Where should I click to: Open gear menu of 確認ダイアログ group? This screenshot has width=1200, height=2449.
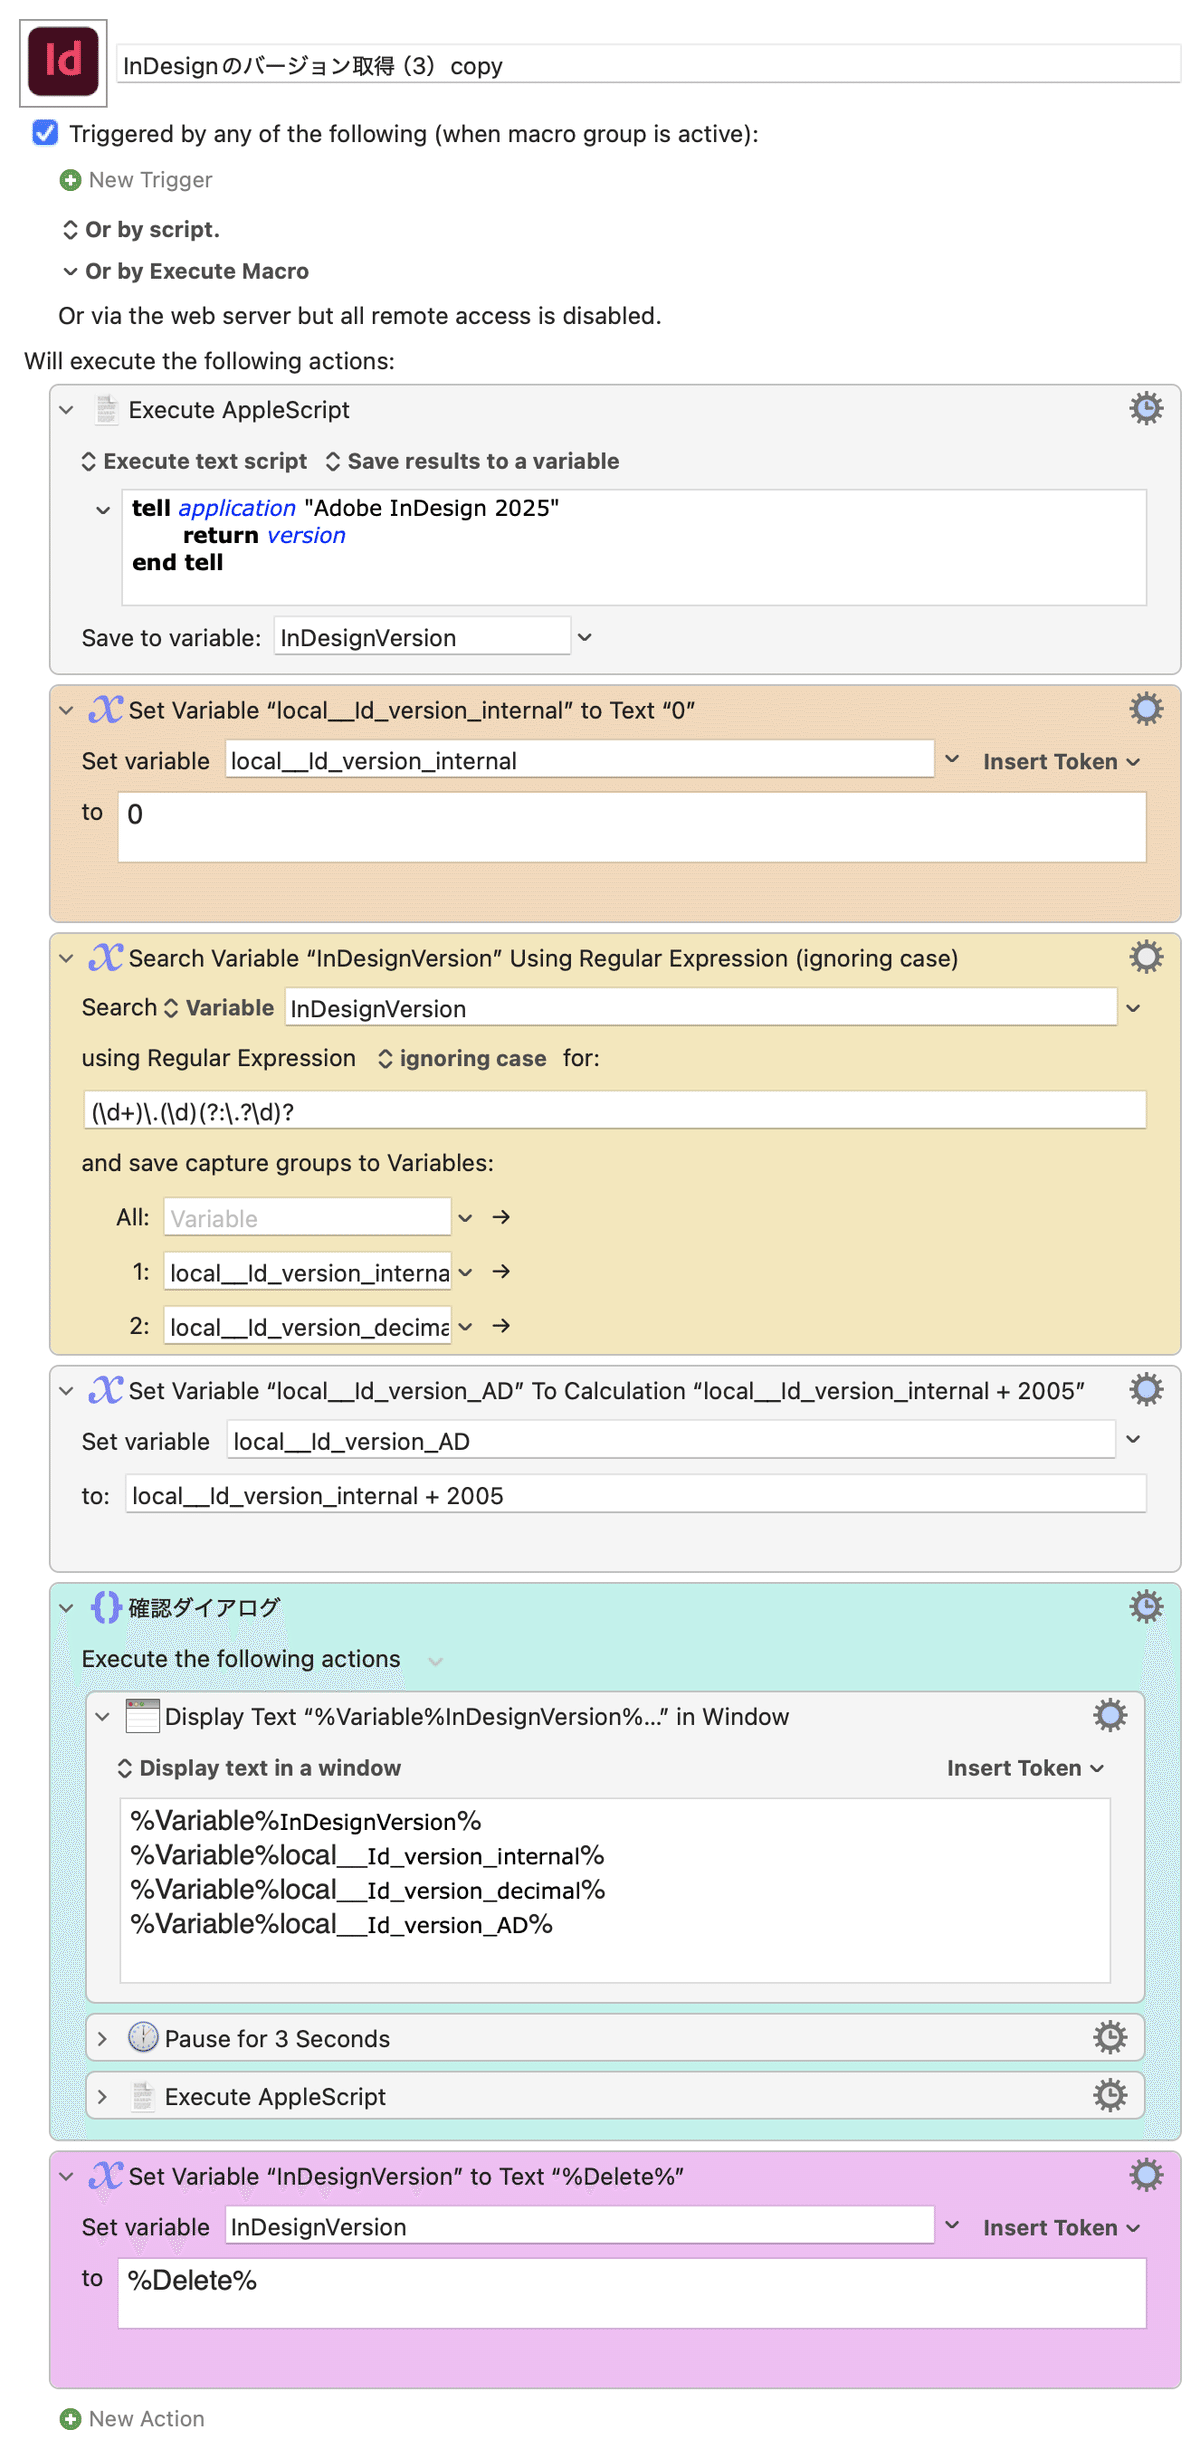(1146, 1607)
